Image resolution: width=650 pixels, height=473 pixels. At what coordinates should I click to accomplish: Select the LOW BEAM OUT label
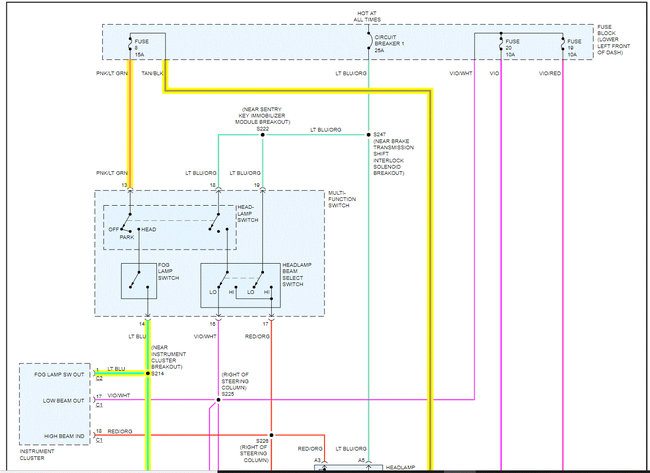pyautogui.click(x=63, y=401)
